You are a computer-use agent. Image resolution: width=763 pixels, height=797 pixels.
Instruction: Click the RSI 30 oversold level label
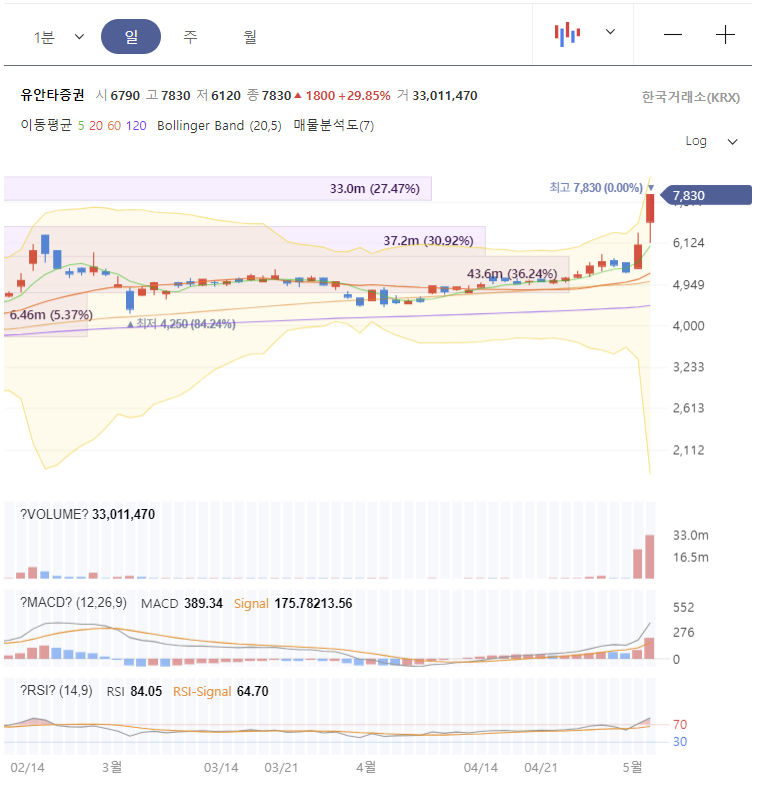[x=680, y=742]
